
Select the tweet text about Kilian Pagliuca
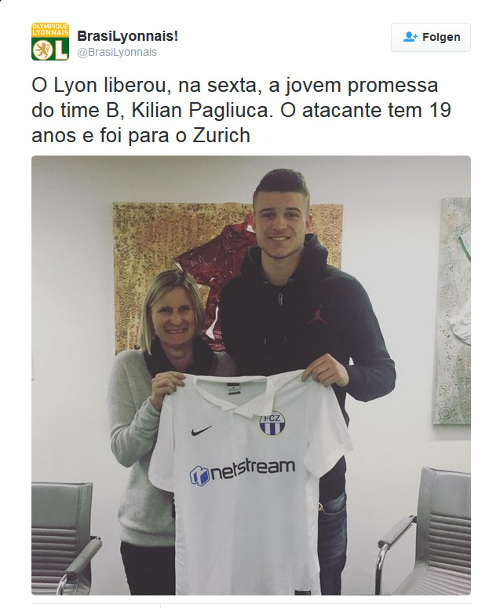[241, 111]
